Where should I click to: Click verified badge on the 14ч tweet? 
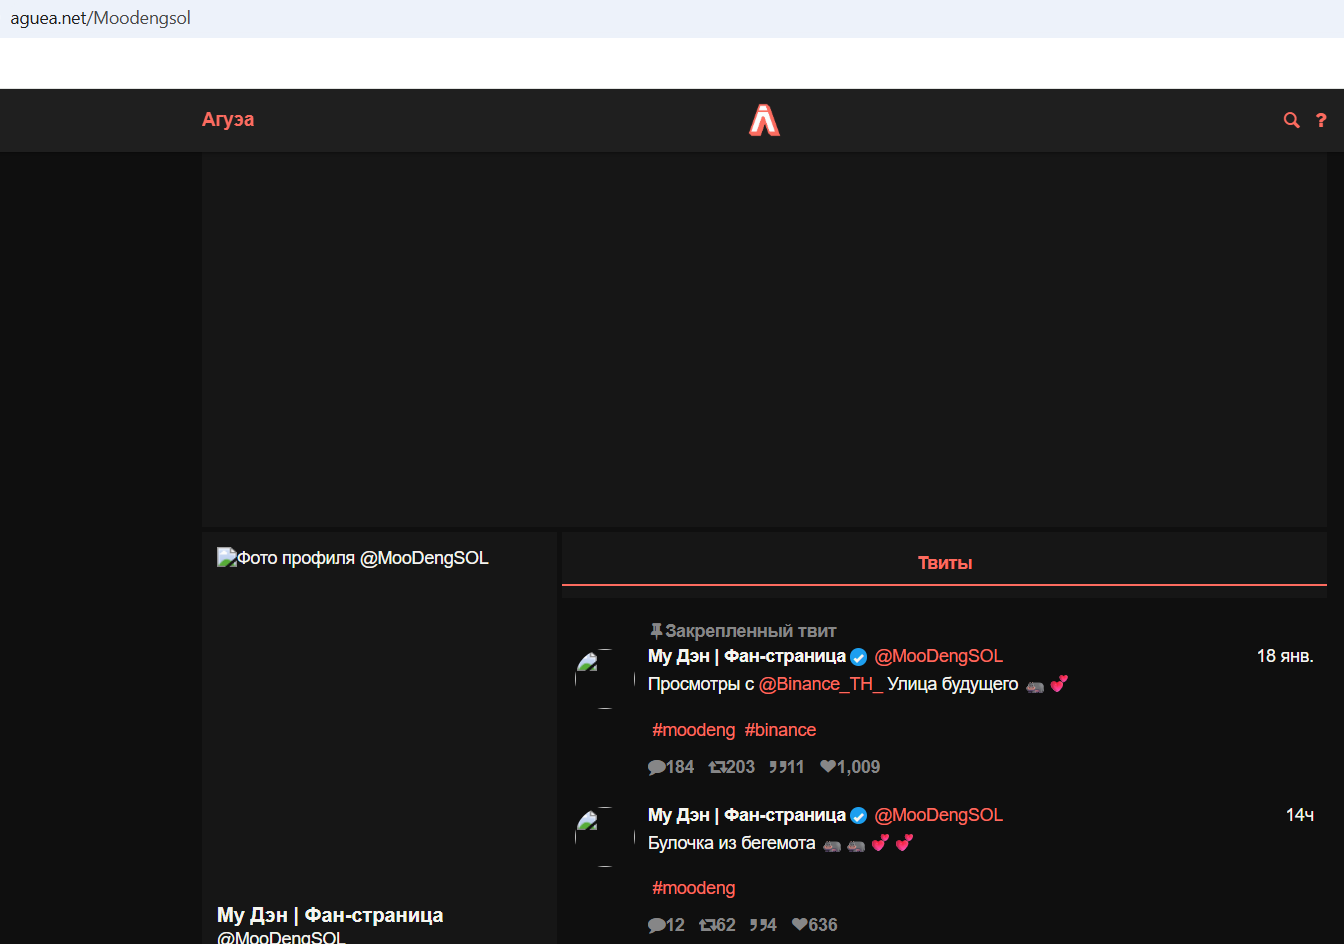click(858, 816)
